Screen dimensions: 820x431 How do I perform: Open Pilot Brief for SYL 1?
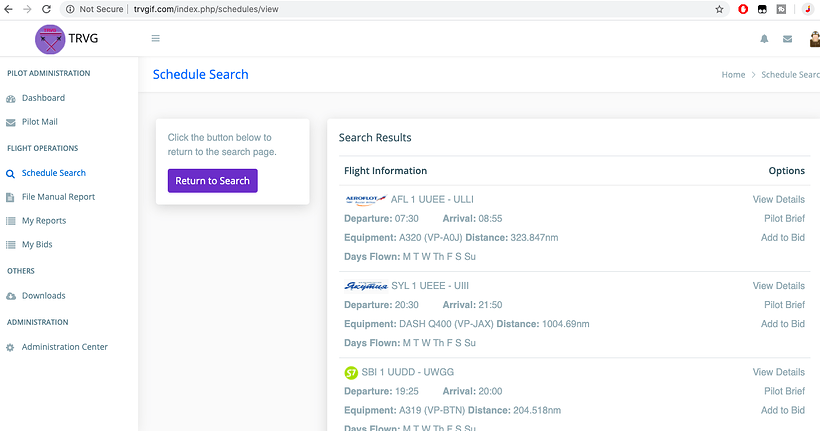point(784,304)
